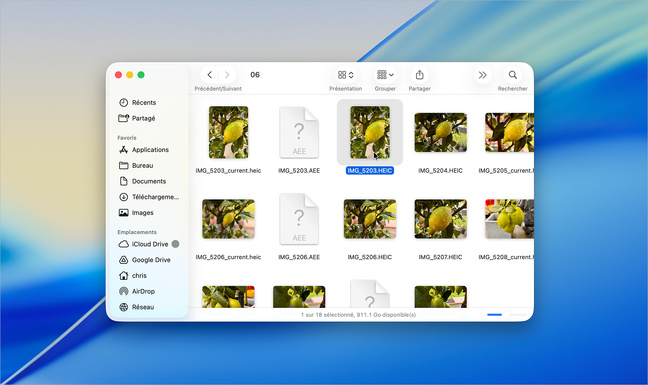The width and height of the screenshot is (648, 385).
Task: Minimize the window with yellow button
Action: pyautogui.click(x=130, y=75)
